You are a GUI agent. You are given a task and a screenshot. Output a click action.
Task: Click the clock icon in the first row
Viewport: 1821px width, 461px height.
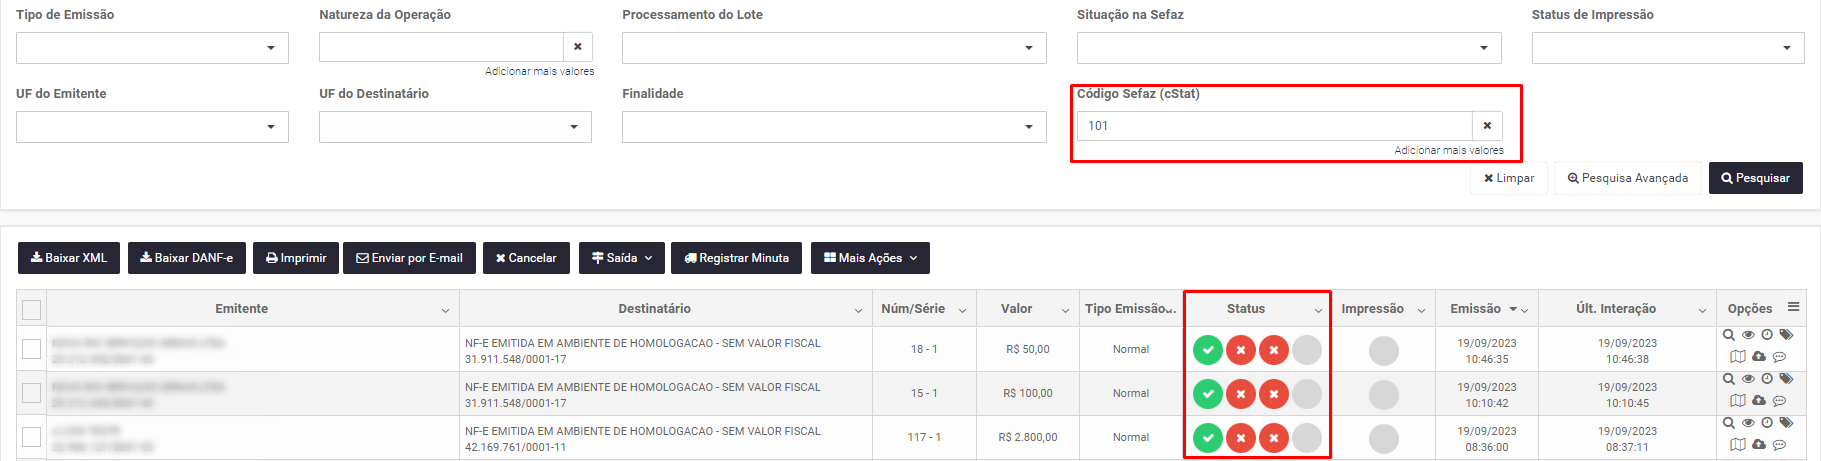point(1767,335)
